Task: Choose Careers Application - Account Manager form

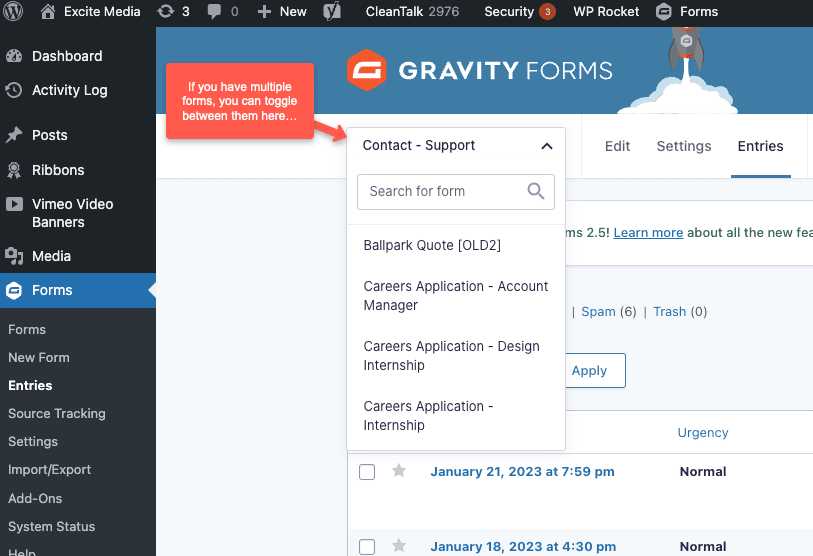Action: [x=456, y=296]
